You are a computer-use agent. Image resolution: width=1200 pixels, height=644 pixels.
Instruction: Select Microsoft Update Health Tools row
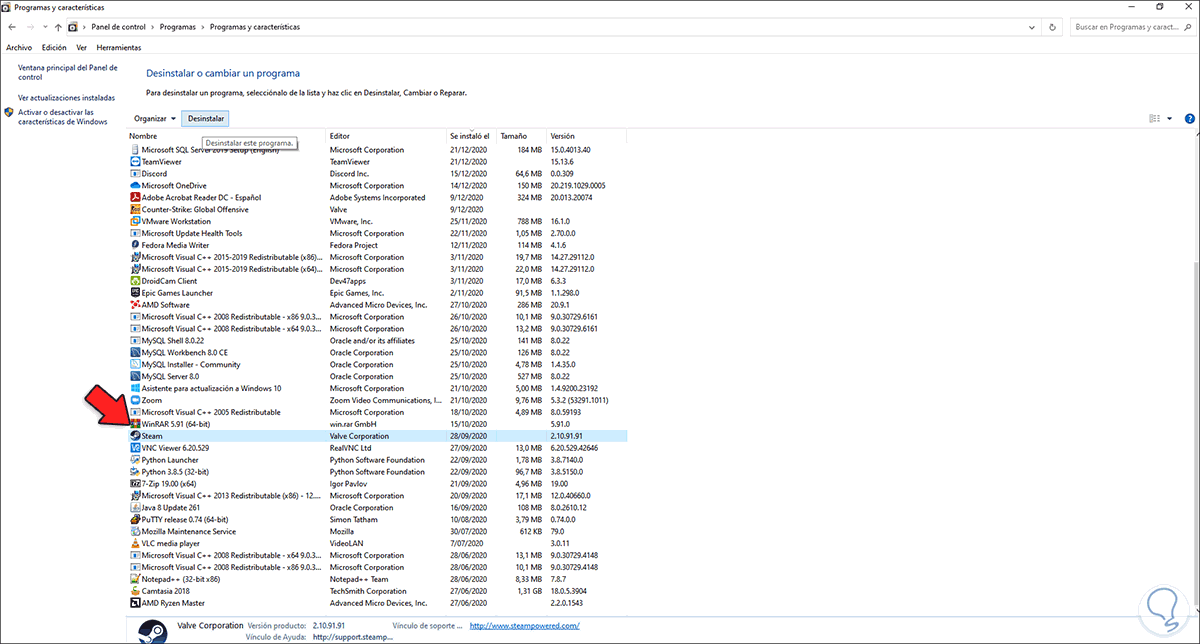click(378, 233)
